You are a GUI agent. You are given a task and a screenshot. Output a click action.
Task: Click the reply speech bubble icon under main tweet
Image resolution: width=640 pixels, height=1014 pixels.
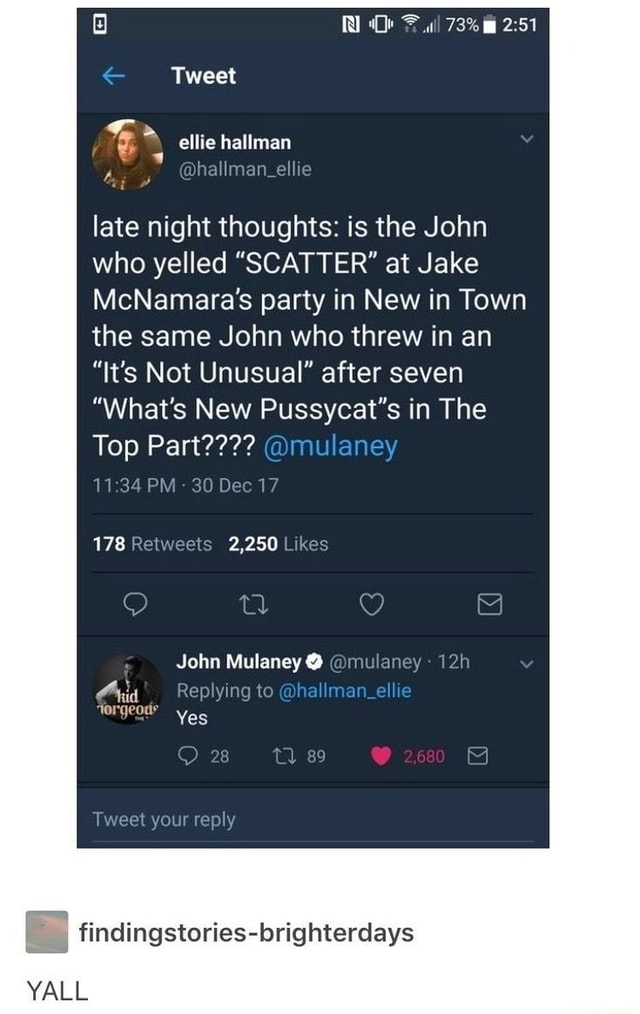click(135, 604)
